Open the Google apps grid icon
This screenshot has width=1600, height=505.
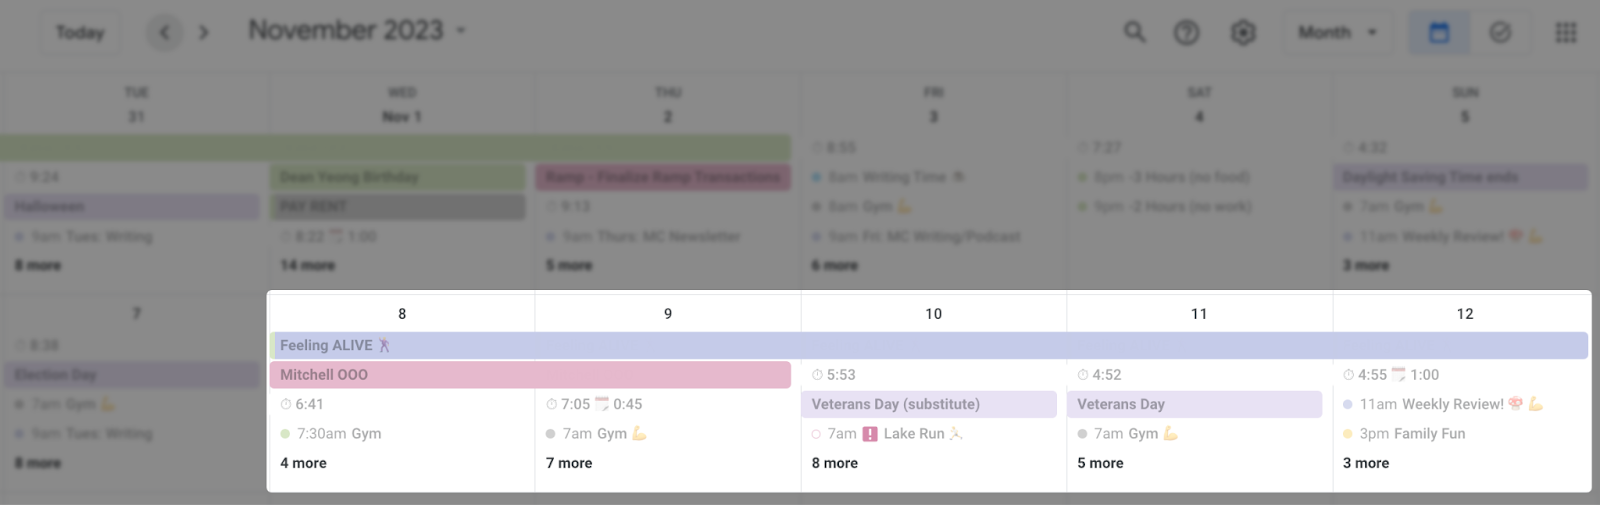1566,32
